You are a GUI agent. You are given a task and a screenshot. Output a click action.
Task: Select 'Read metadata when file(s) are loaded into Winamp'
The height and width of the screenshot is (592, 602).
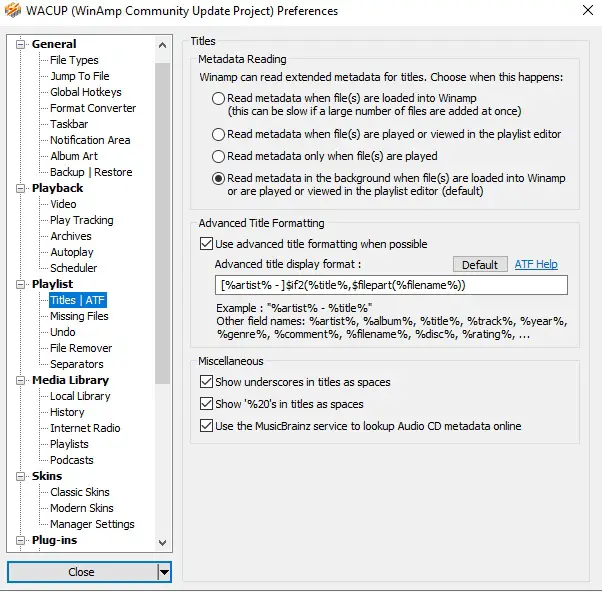tap(218, 98)
